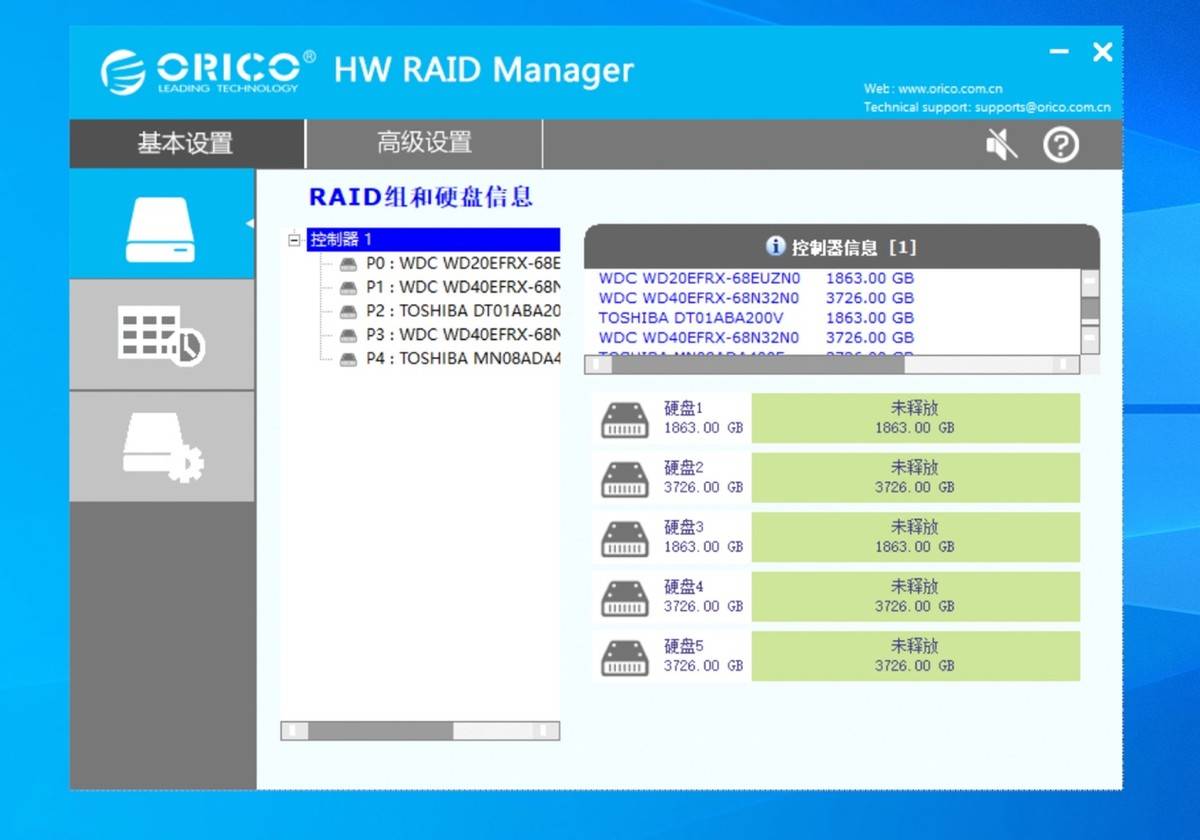Click the 硬盘2 label text
The height and width of the screenshot is (840, 1200).
684,468
